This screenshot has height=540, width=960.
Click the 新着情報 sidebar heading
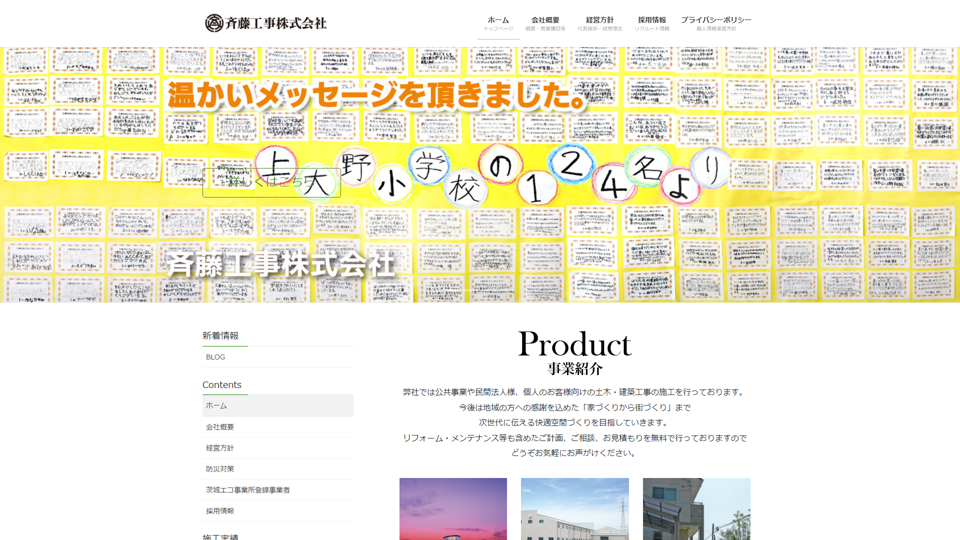[220, 336]
